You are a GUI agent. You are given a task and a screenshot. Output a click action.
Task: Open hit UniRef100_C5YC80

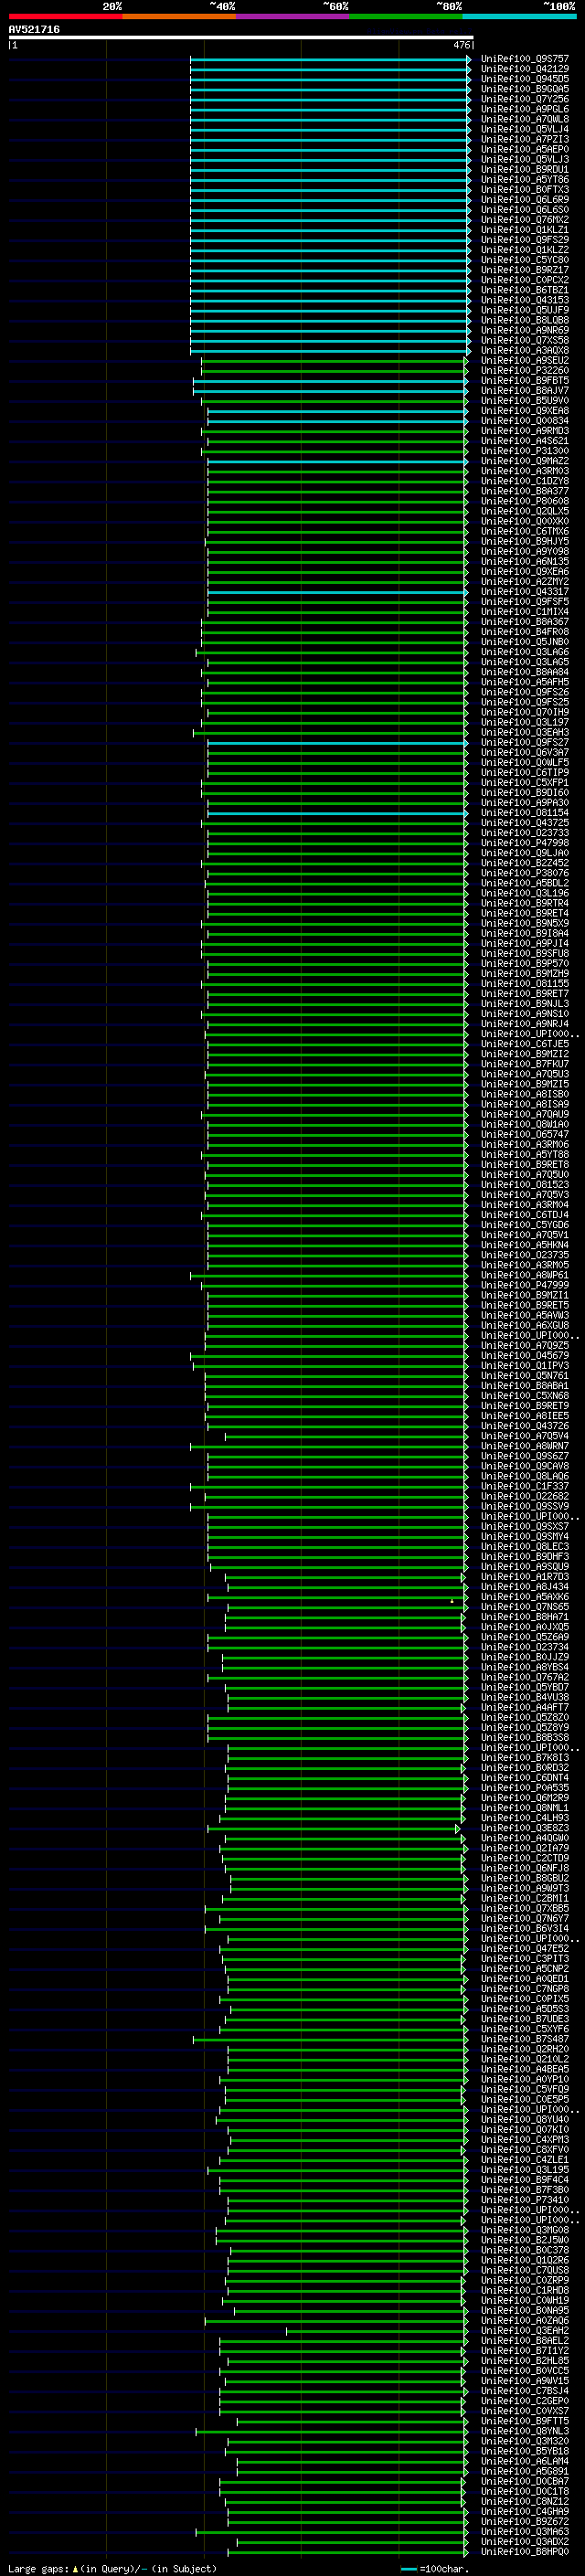(525, 260)
